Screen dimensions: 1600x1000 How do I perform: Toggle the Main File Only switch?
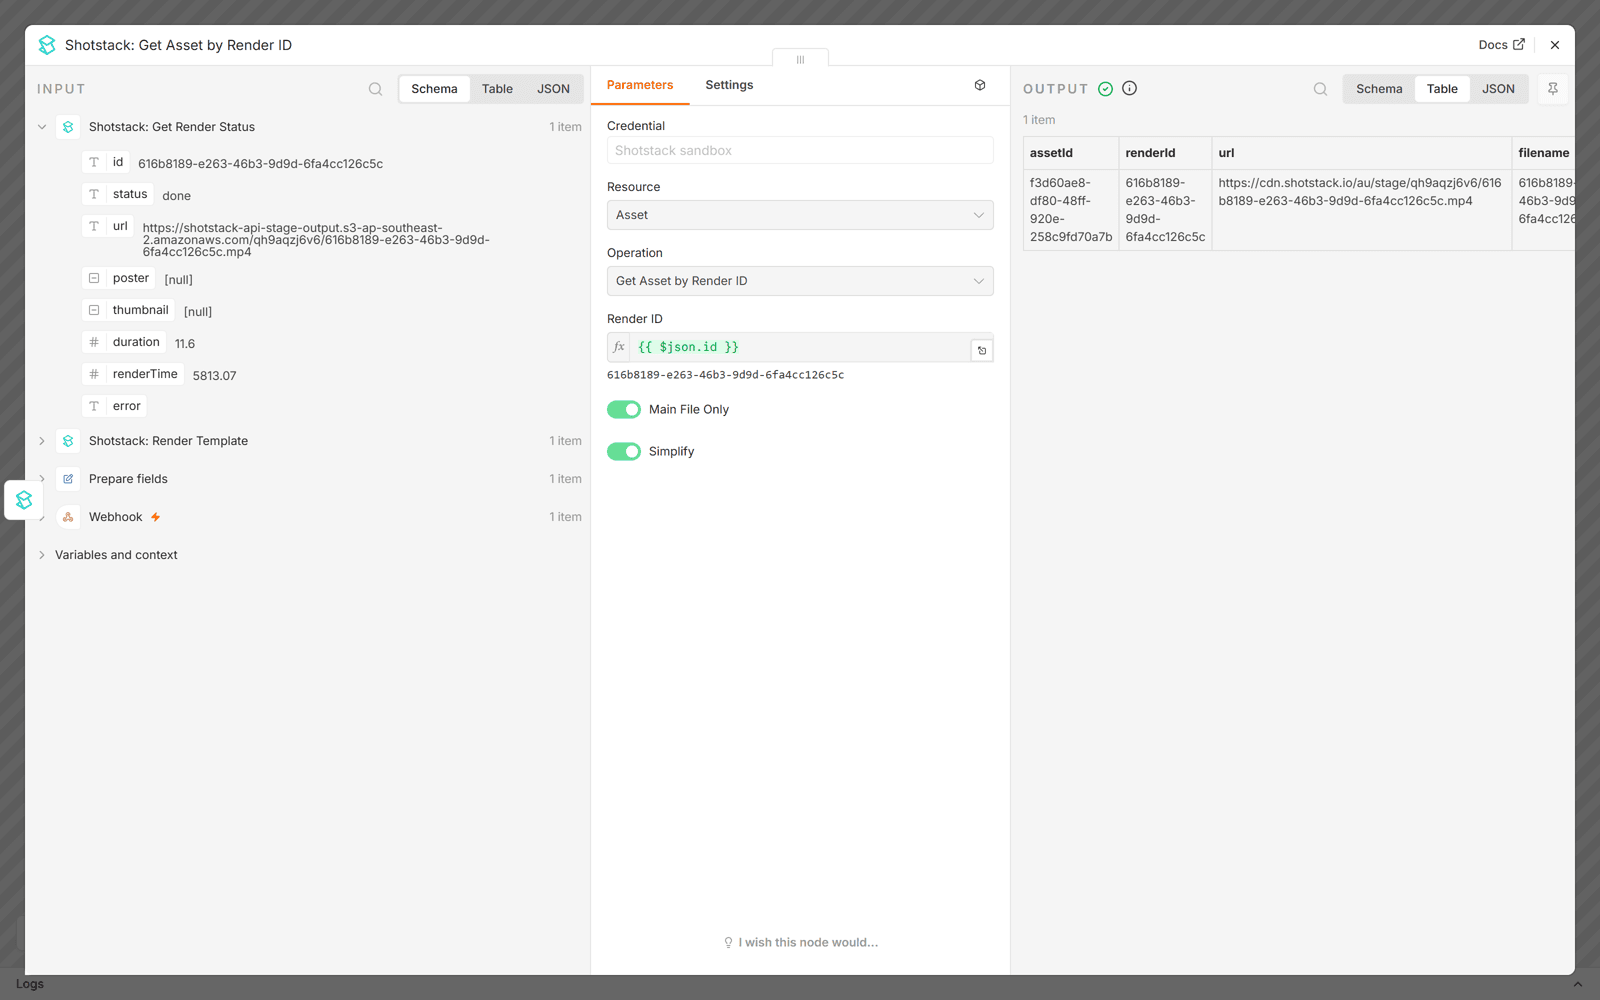coord(624,409)
